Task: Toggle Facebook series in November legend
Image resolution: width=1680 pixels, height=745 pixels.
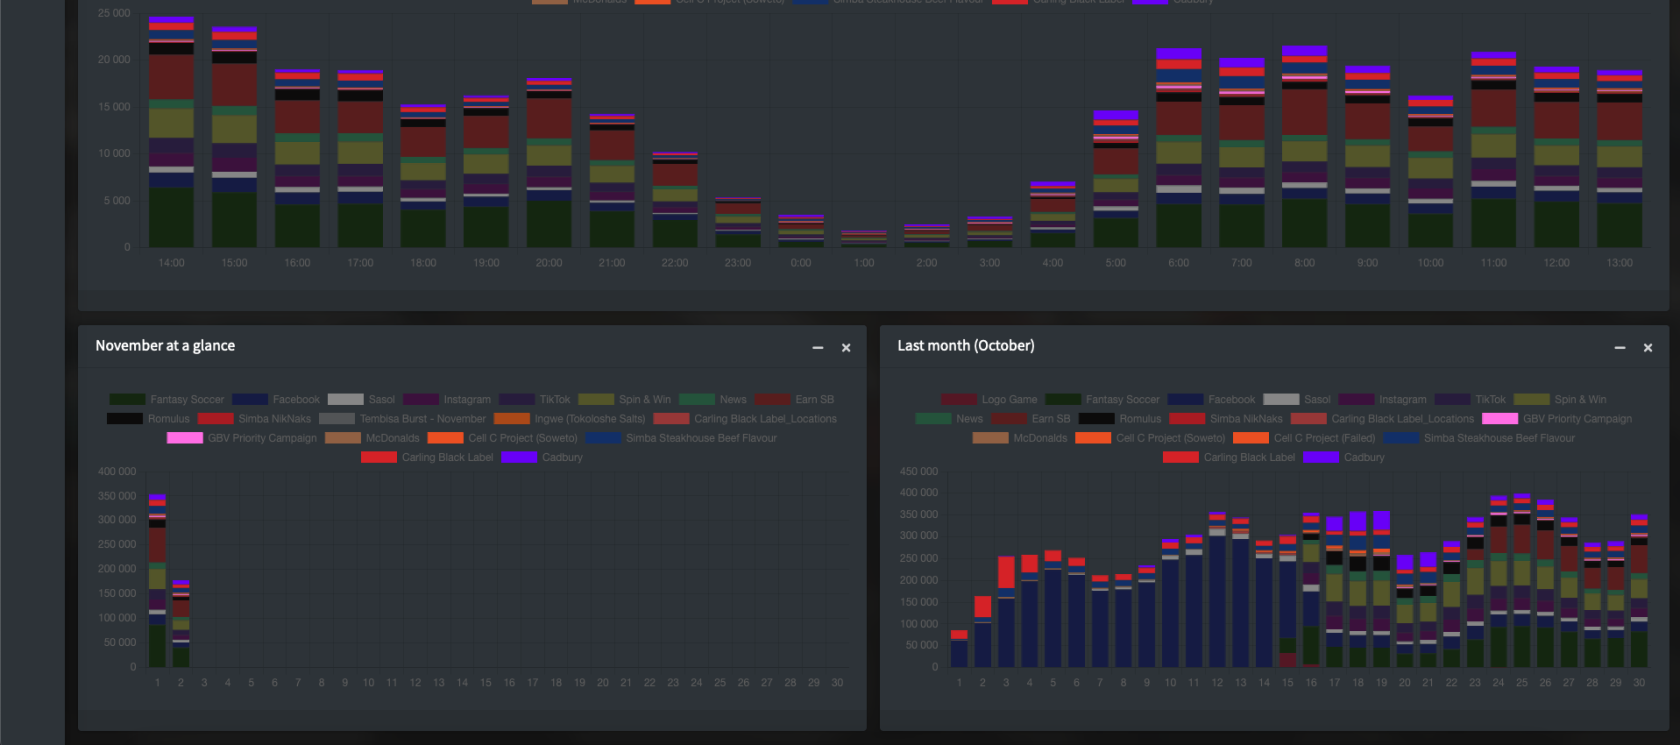Action: point(276,399)
